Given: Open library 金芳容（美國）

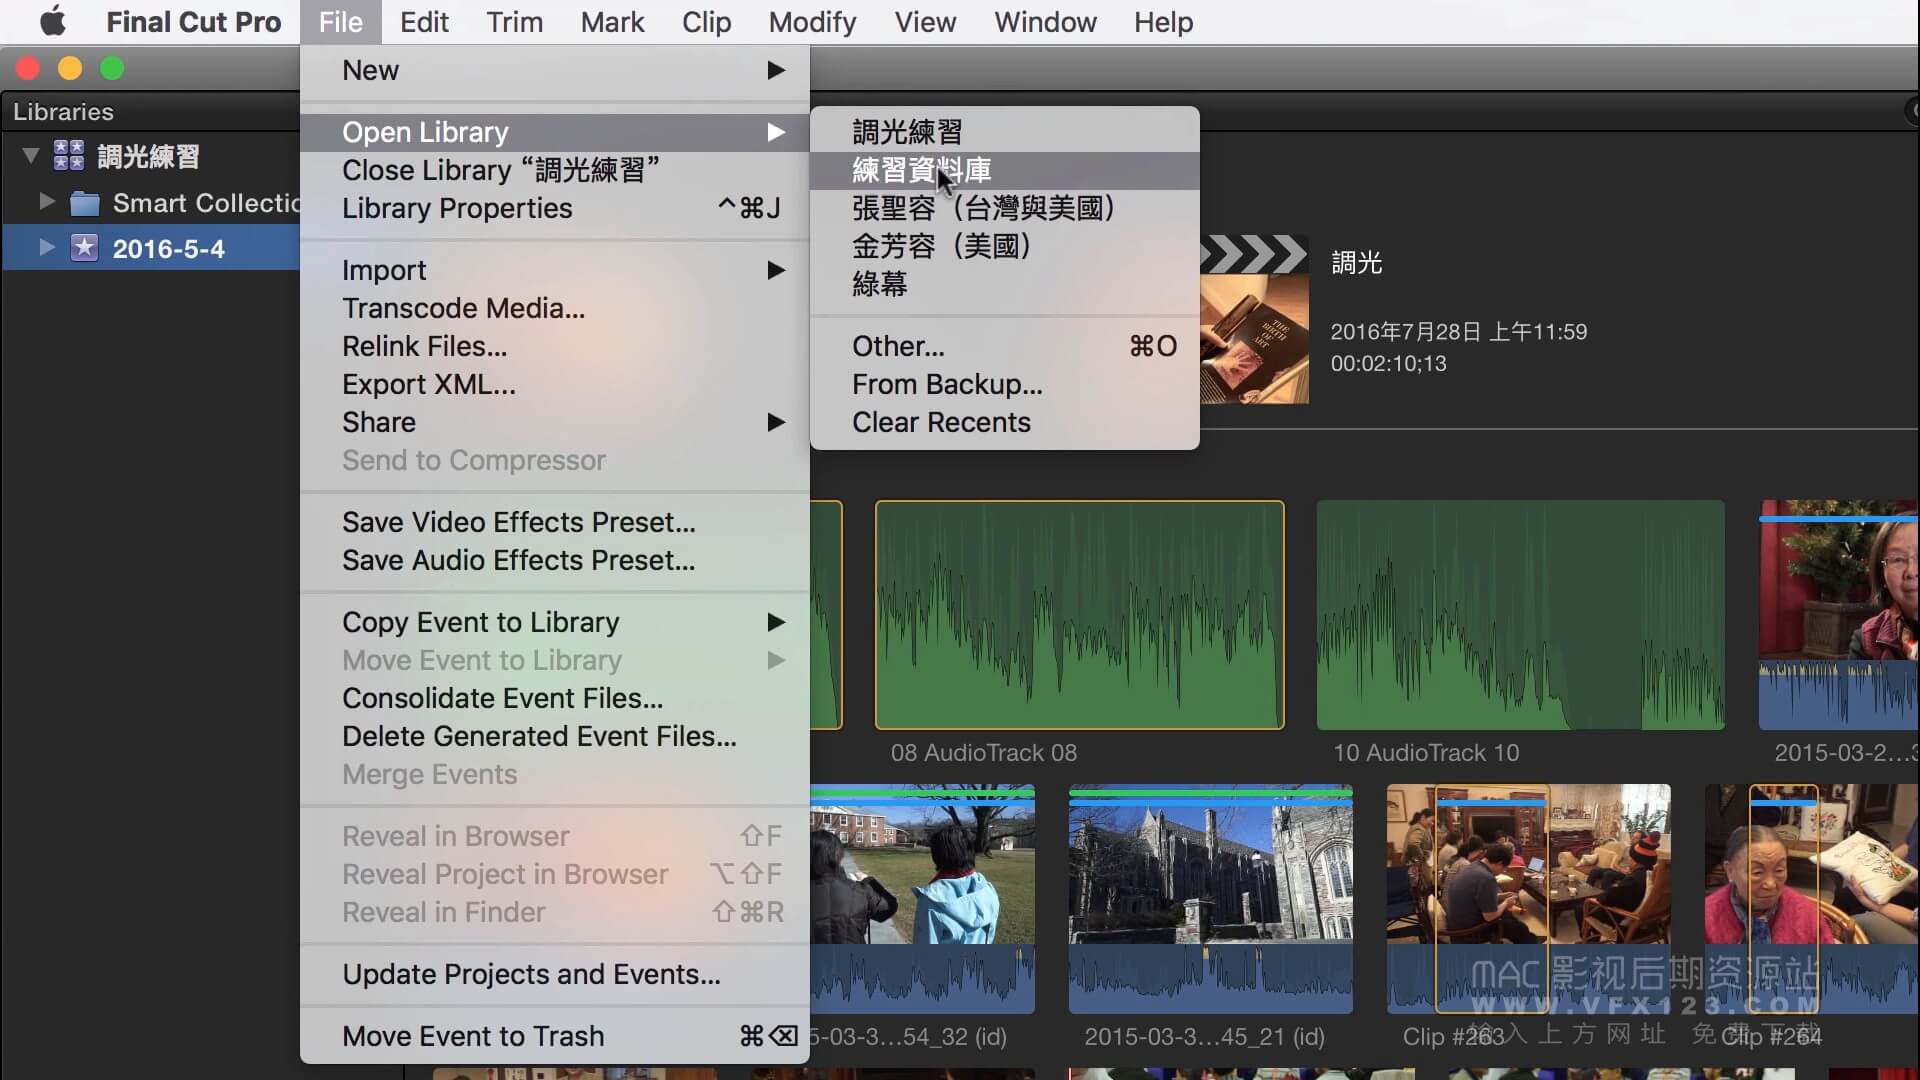Looking at the screenshot, I should pyautogui.click(x=1005, y=246).
